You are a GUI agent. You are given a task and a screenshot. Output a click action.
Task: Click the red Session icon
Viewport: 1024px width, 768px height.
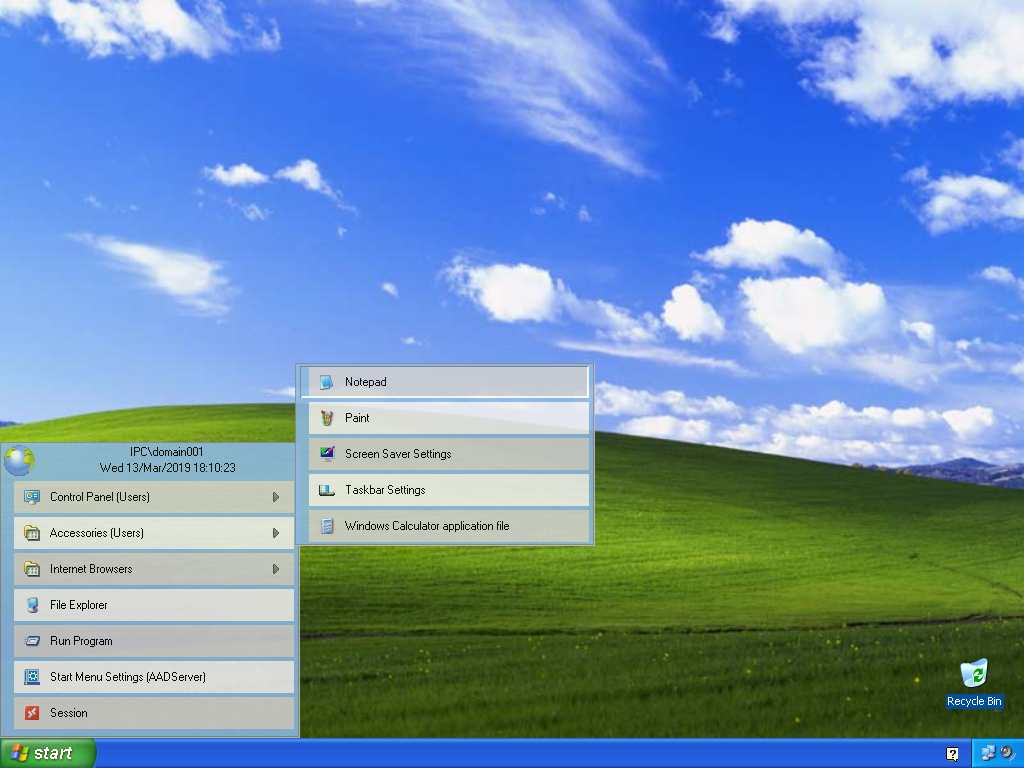[32, 713]
